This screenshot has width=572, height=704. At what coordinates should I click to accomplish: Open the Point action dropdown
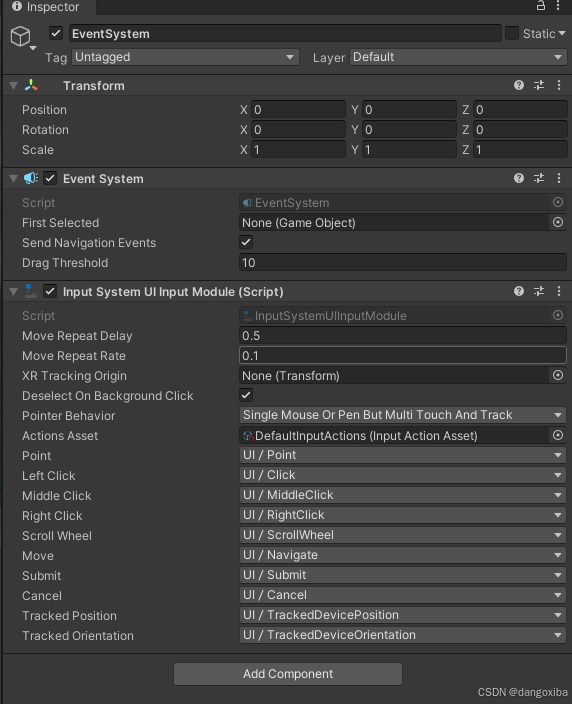click(403, 455)
